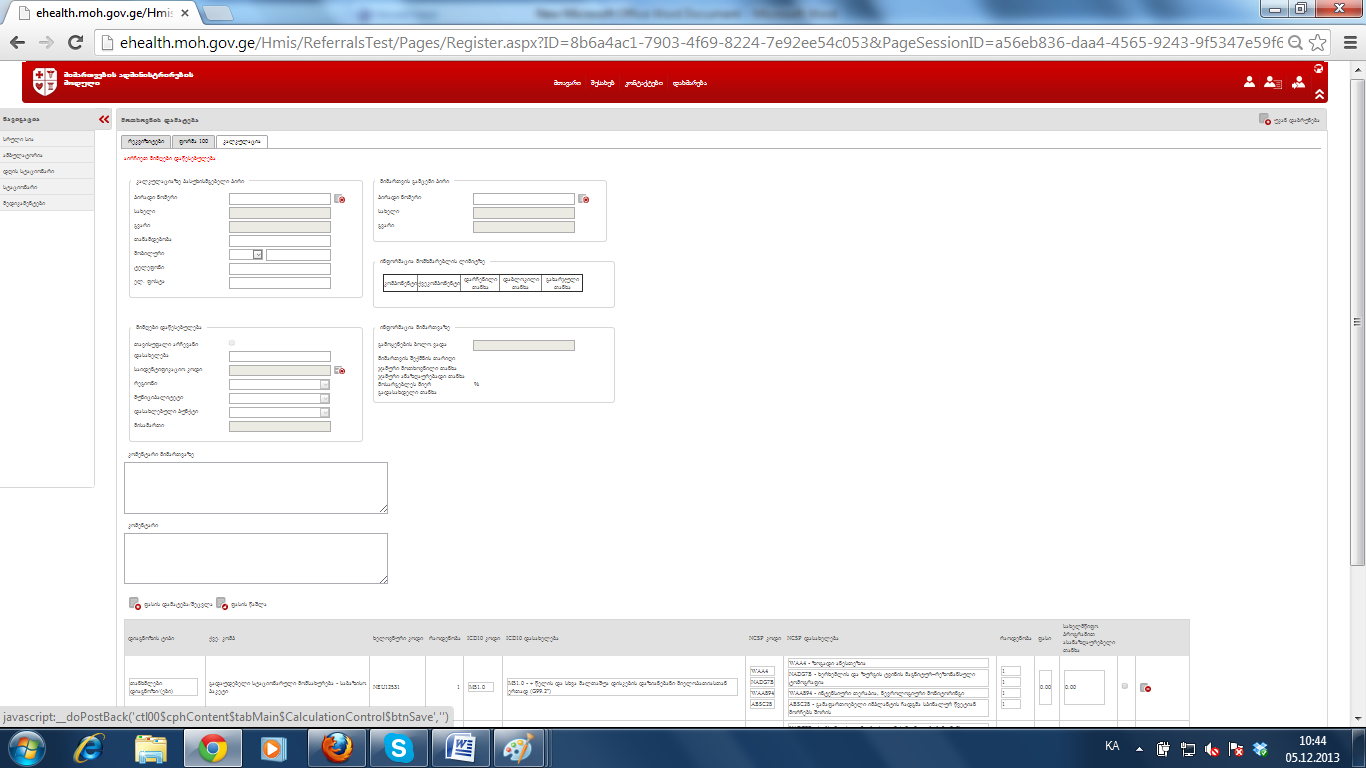
Task: Open Skype from the Windows taskbar
Action: tap(399, 747)
